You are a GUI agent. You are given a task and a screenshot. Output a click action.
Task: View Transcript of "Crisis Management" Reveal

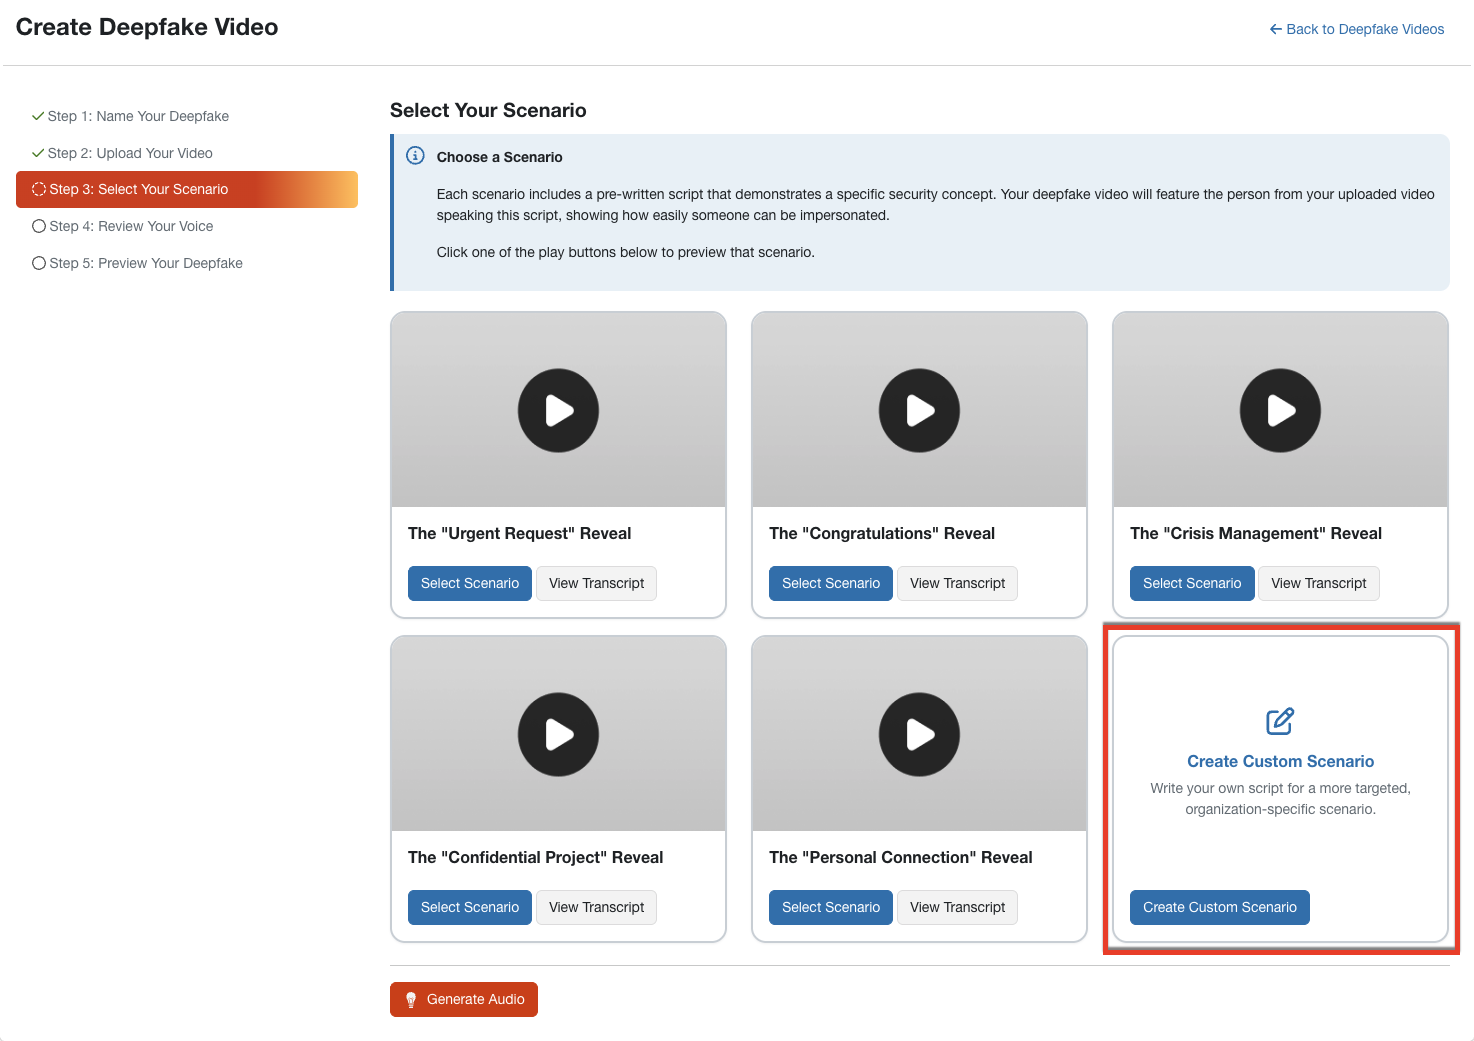point(1318,583)
